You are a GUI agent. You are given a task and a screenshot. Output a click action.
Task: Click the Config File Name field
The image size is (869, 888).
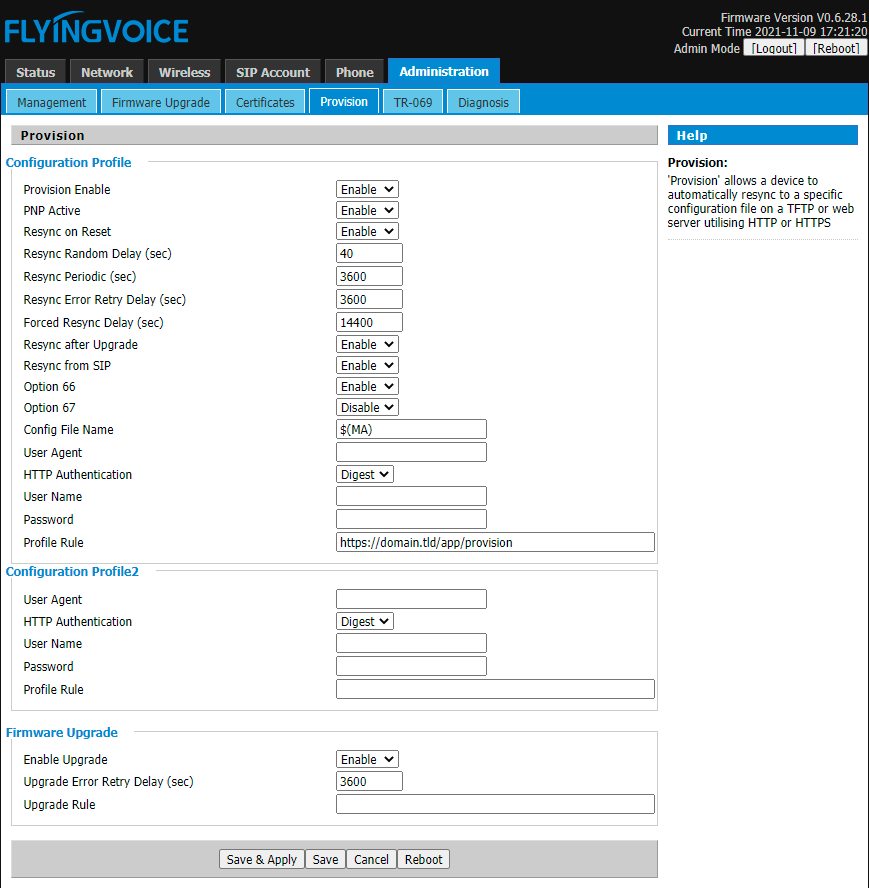point(411,429)
